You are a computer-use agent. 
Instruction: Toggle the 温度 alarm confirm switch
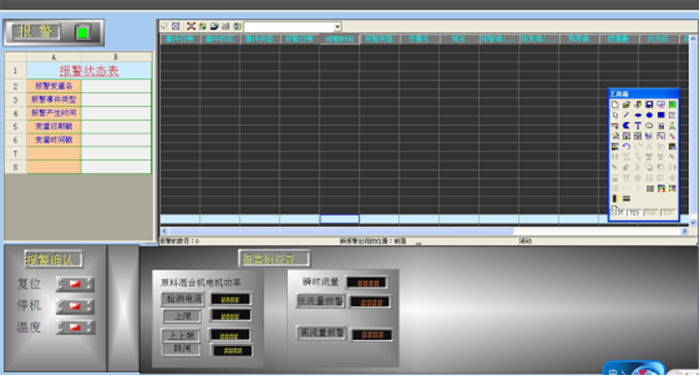(75, 327)
